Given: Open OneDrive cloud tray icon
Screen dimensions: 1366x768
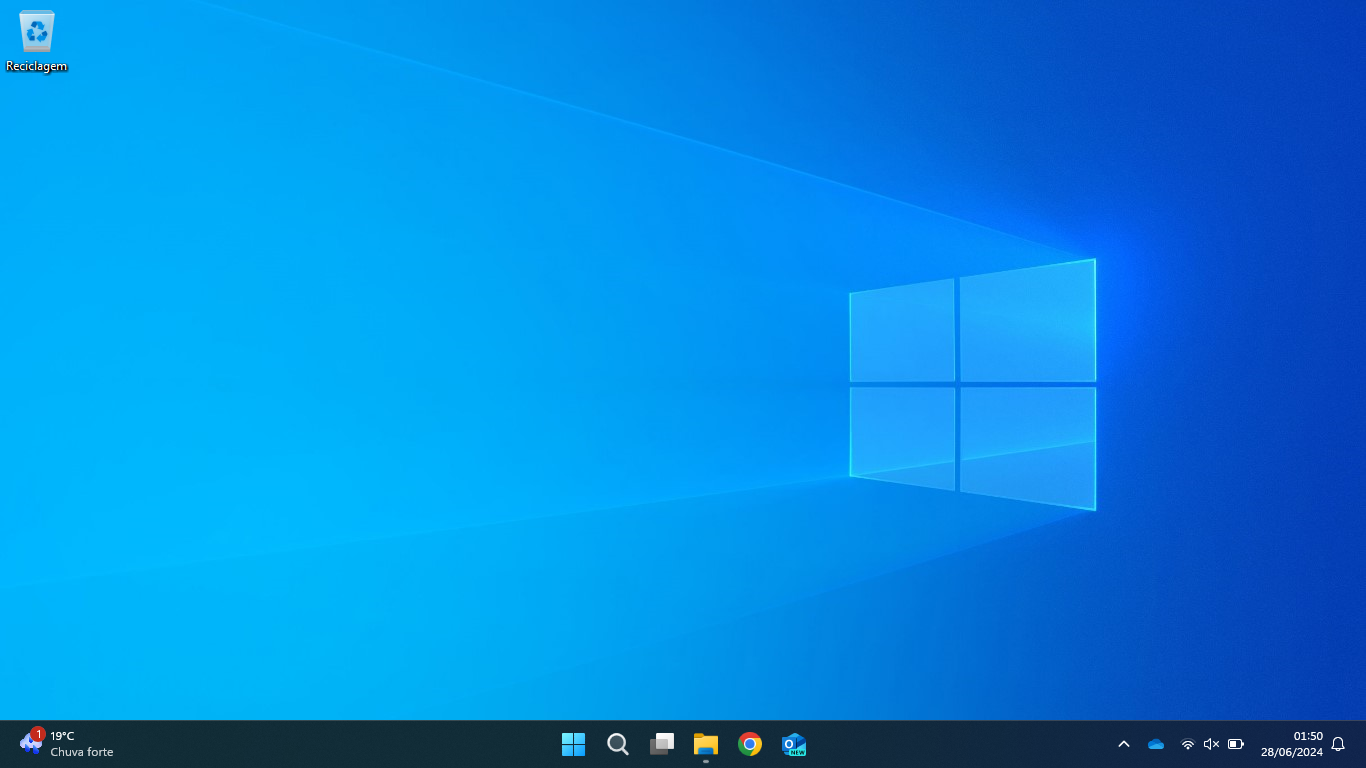Looking at the screenshot, I should coord(1156,744).
